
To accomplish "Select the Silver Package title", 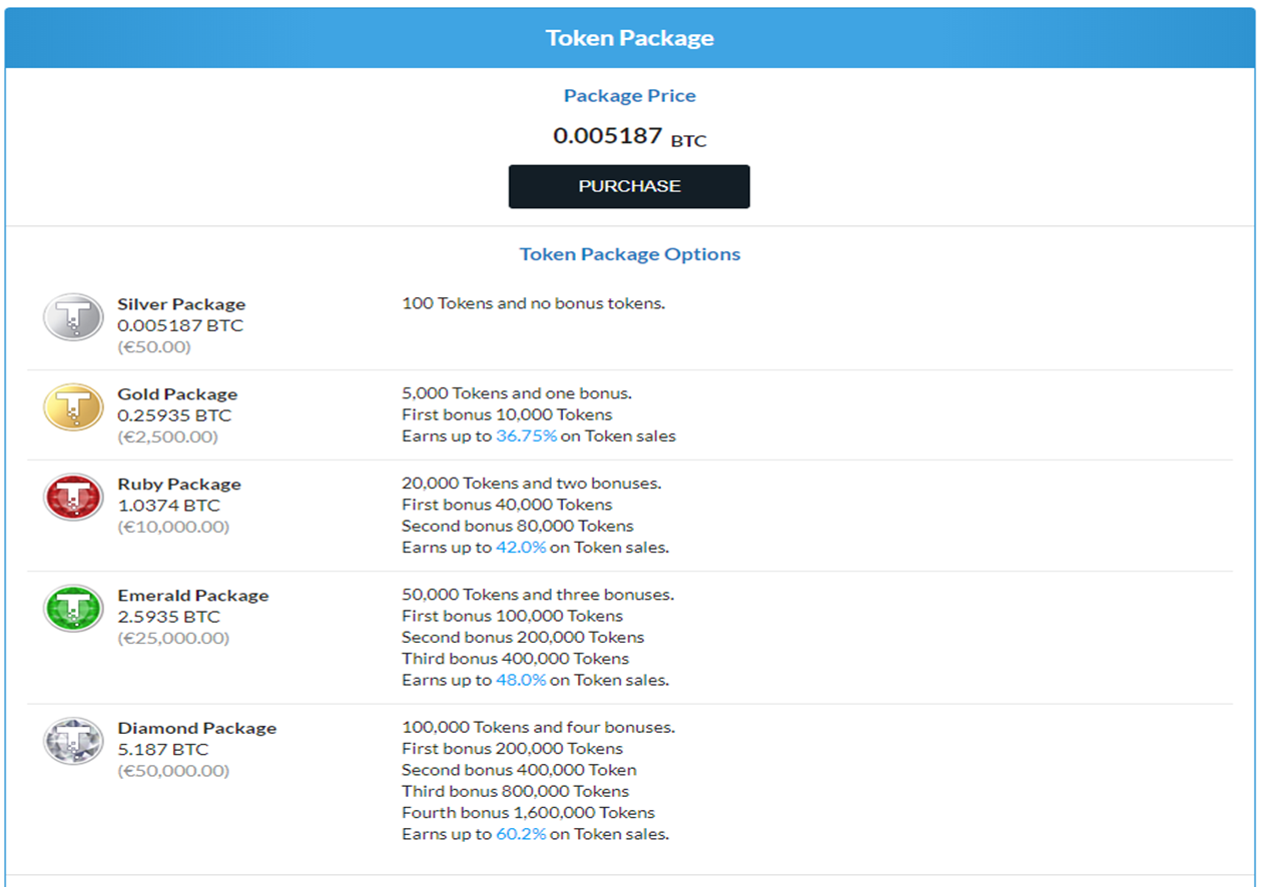I will 181,304.
